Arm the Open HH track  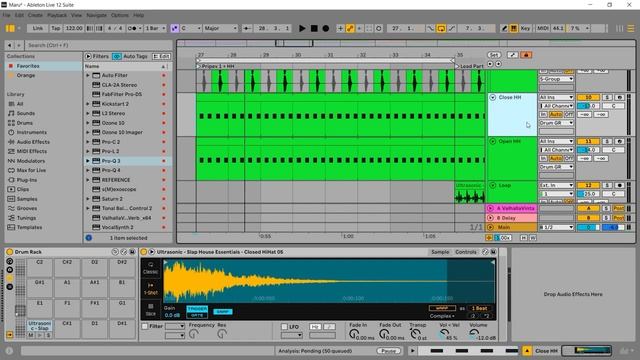[620, 141]
